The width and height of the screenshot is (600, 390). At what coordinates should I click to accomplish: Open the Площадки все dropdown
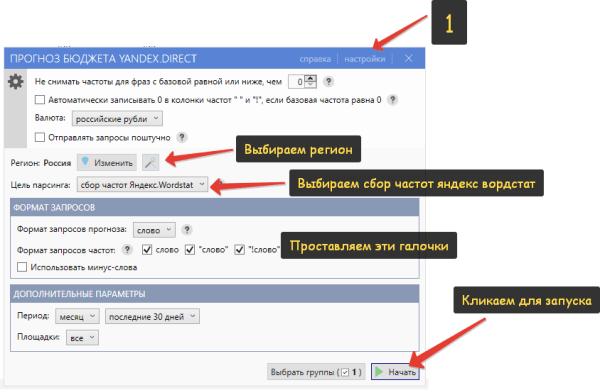[x=82, y=338]
